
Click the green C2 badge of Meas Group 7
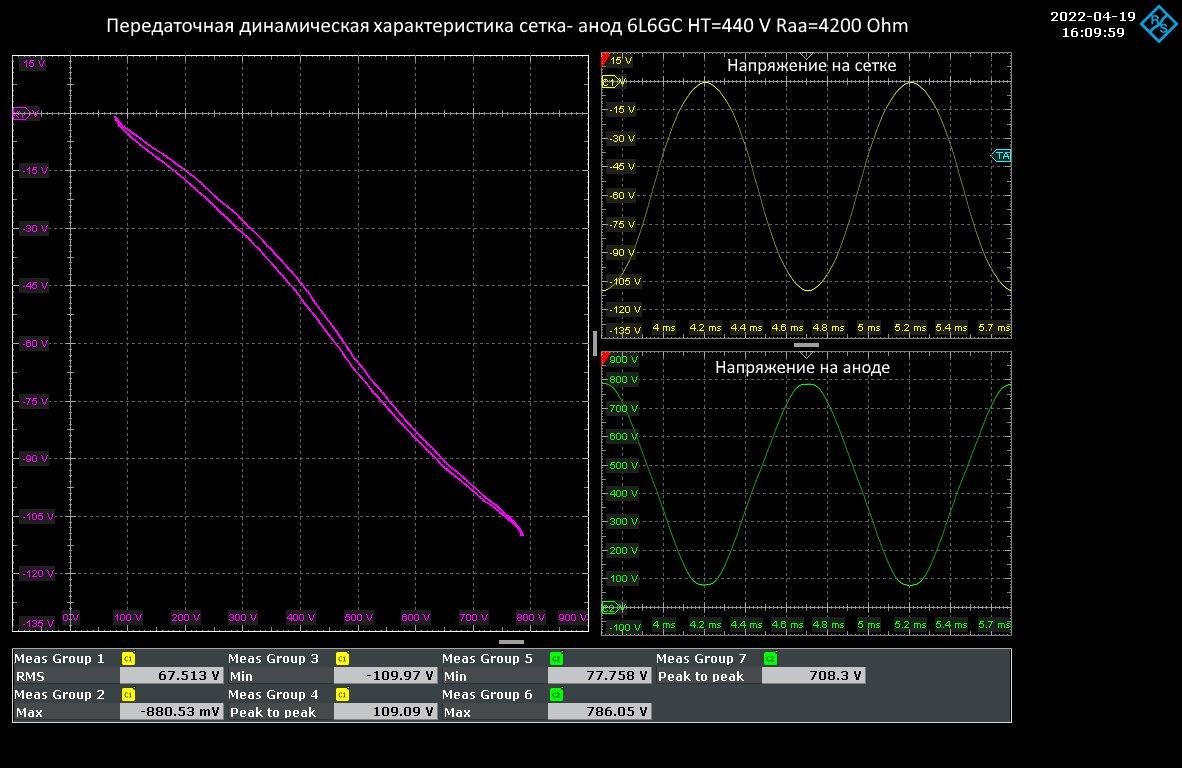pos(770,659)
